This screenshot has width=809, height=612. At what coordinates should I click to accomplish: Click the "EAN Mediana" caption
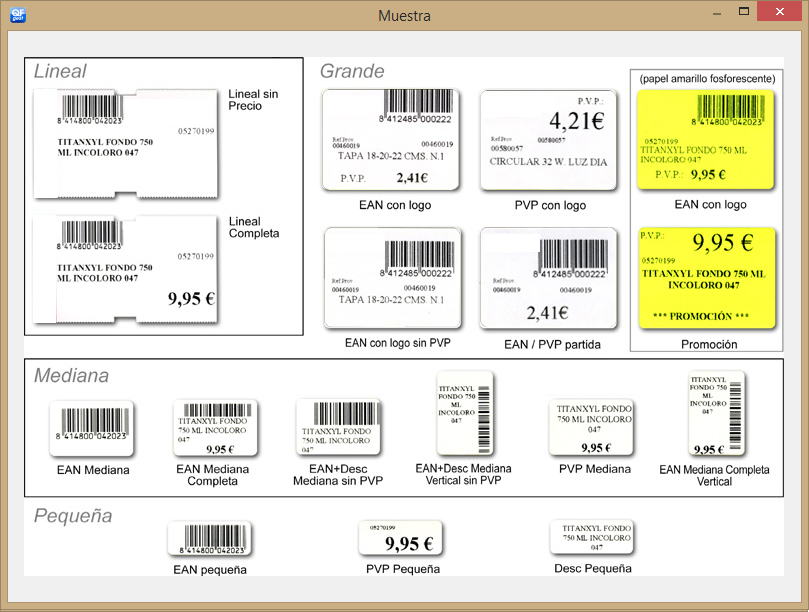click(x=93, y=470)
